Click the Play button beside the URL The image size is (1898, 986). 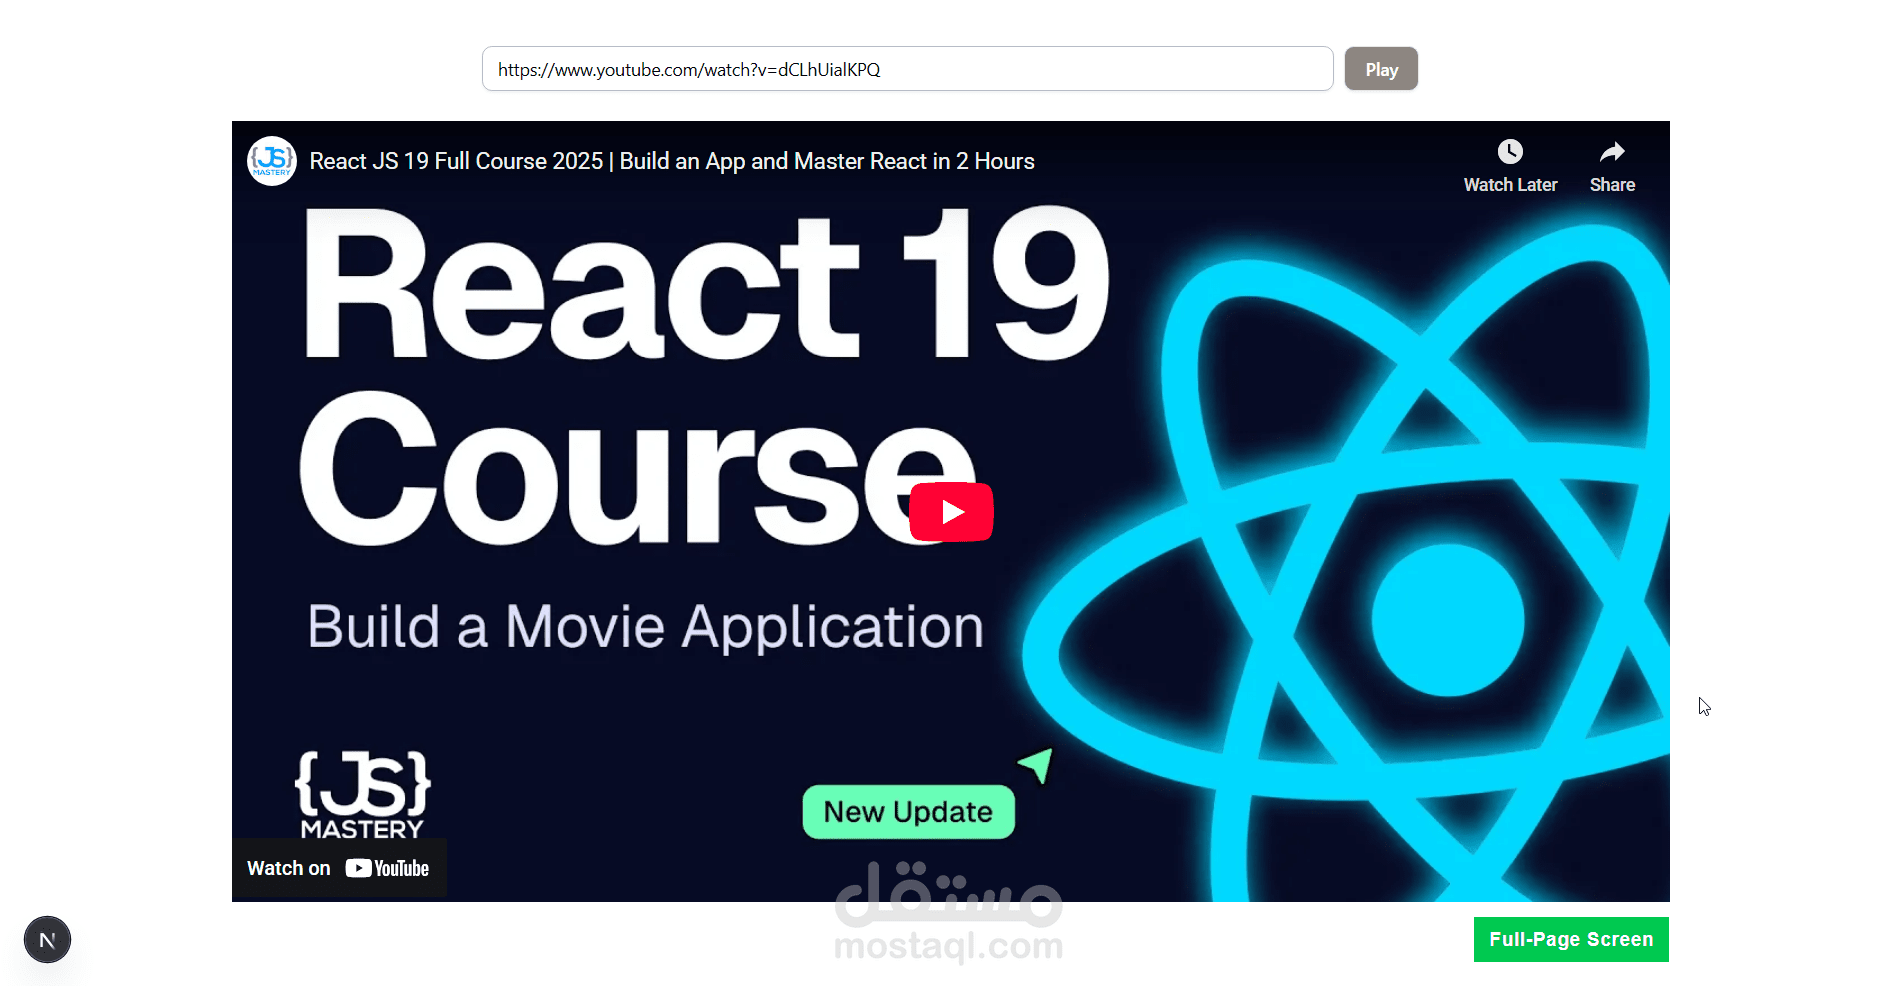tap(1381, 69)
